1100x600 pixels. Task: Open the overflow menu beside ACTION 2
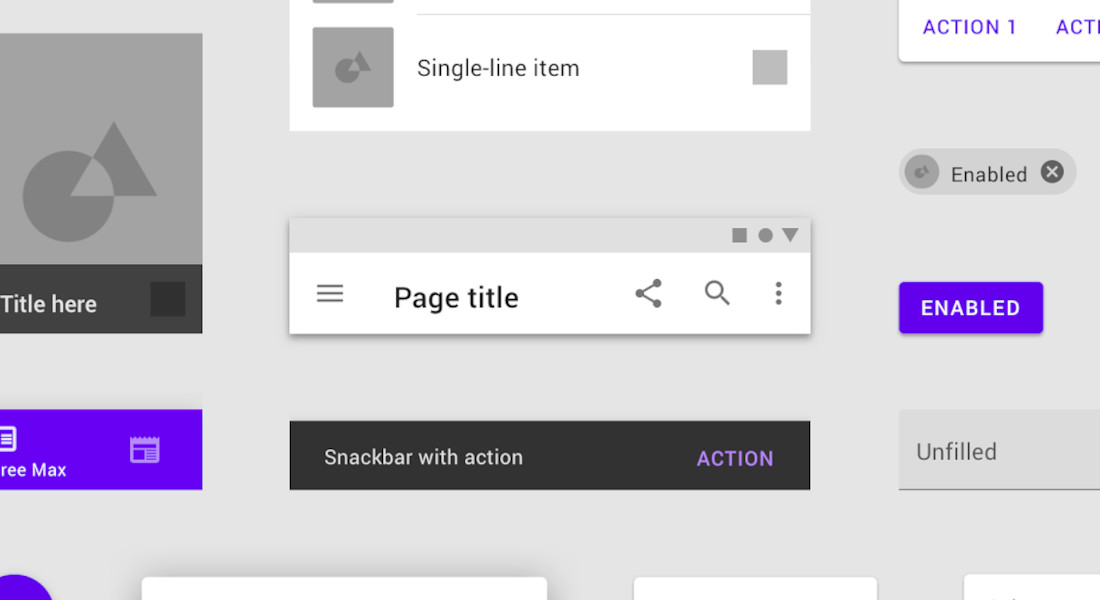[x=1097, y=27]
